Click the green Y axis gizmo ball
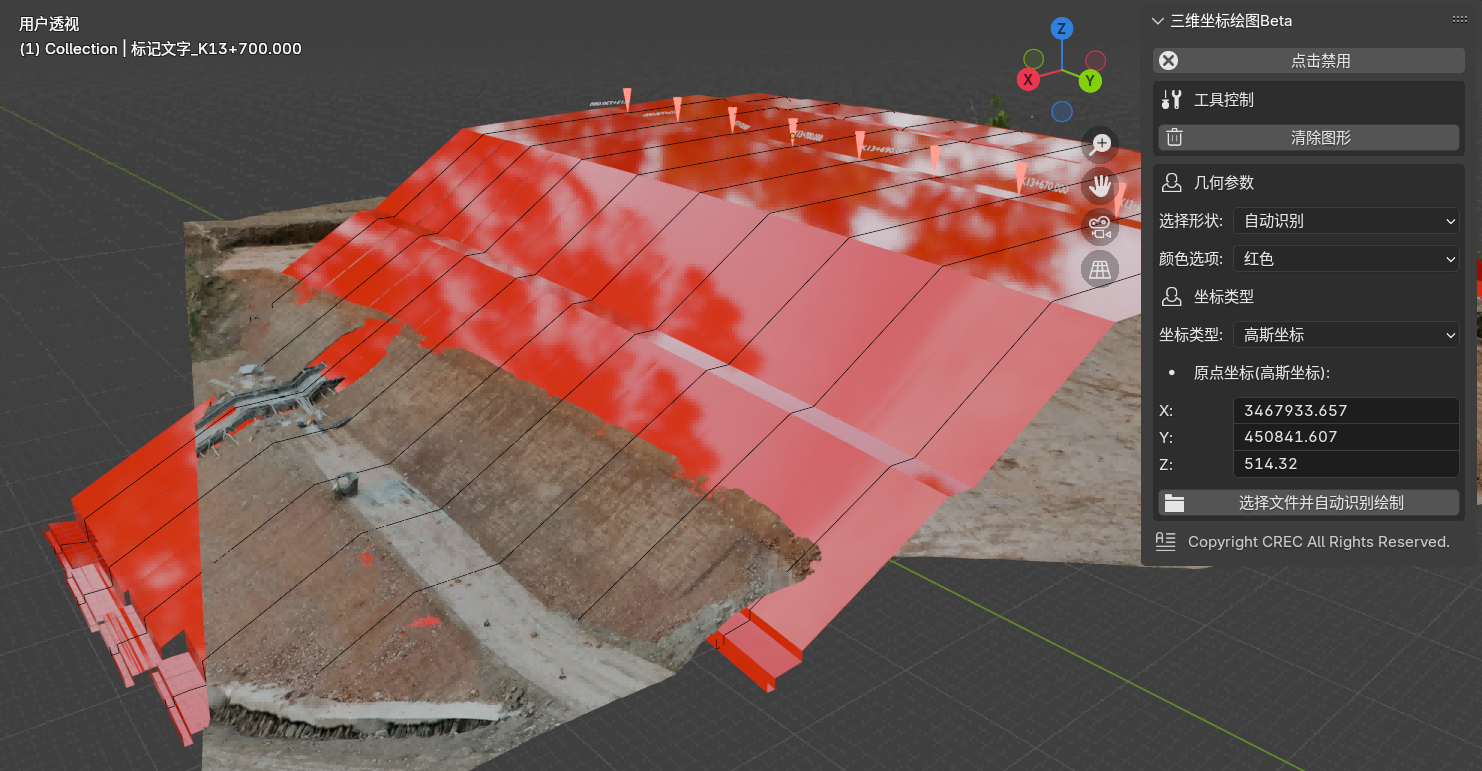This screenshot has width=1482, height=771. pyautogui.click(x=1090, y=80)
